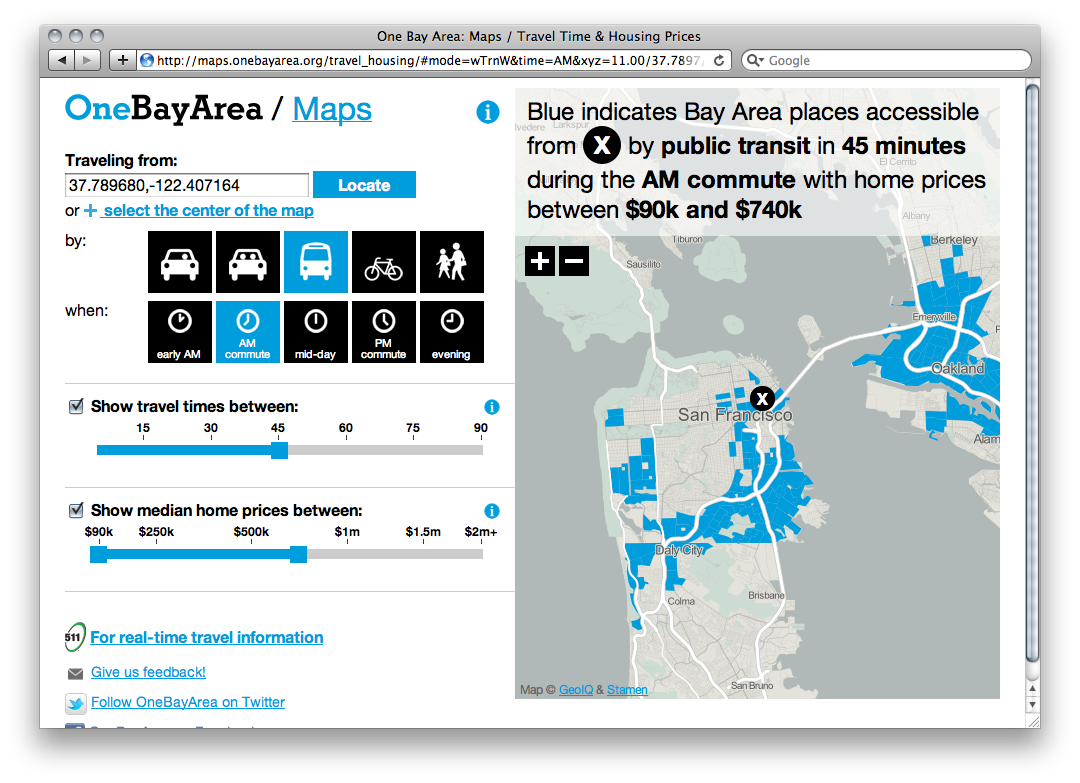Select the carpool travel mode
Viewport: 1080px width, 783px height.
248,261
